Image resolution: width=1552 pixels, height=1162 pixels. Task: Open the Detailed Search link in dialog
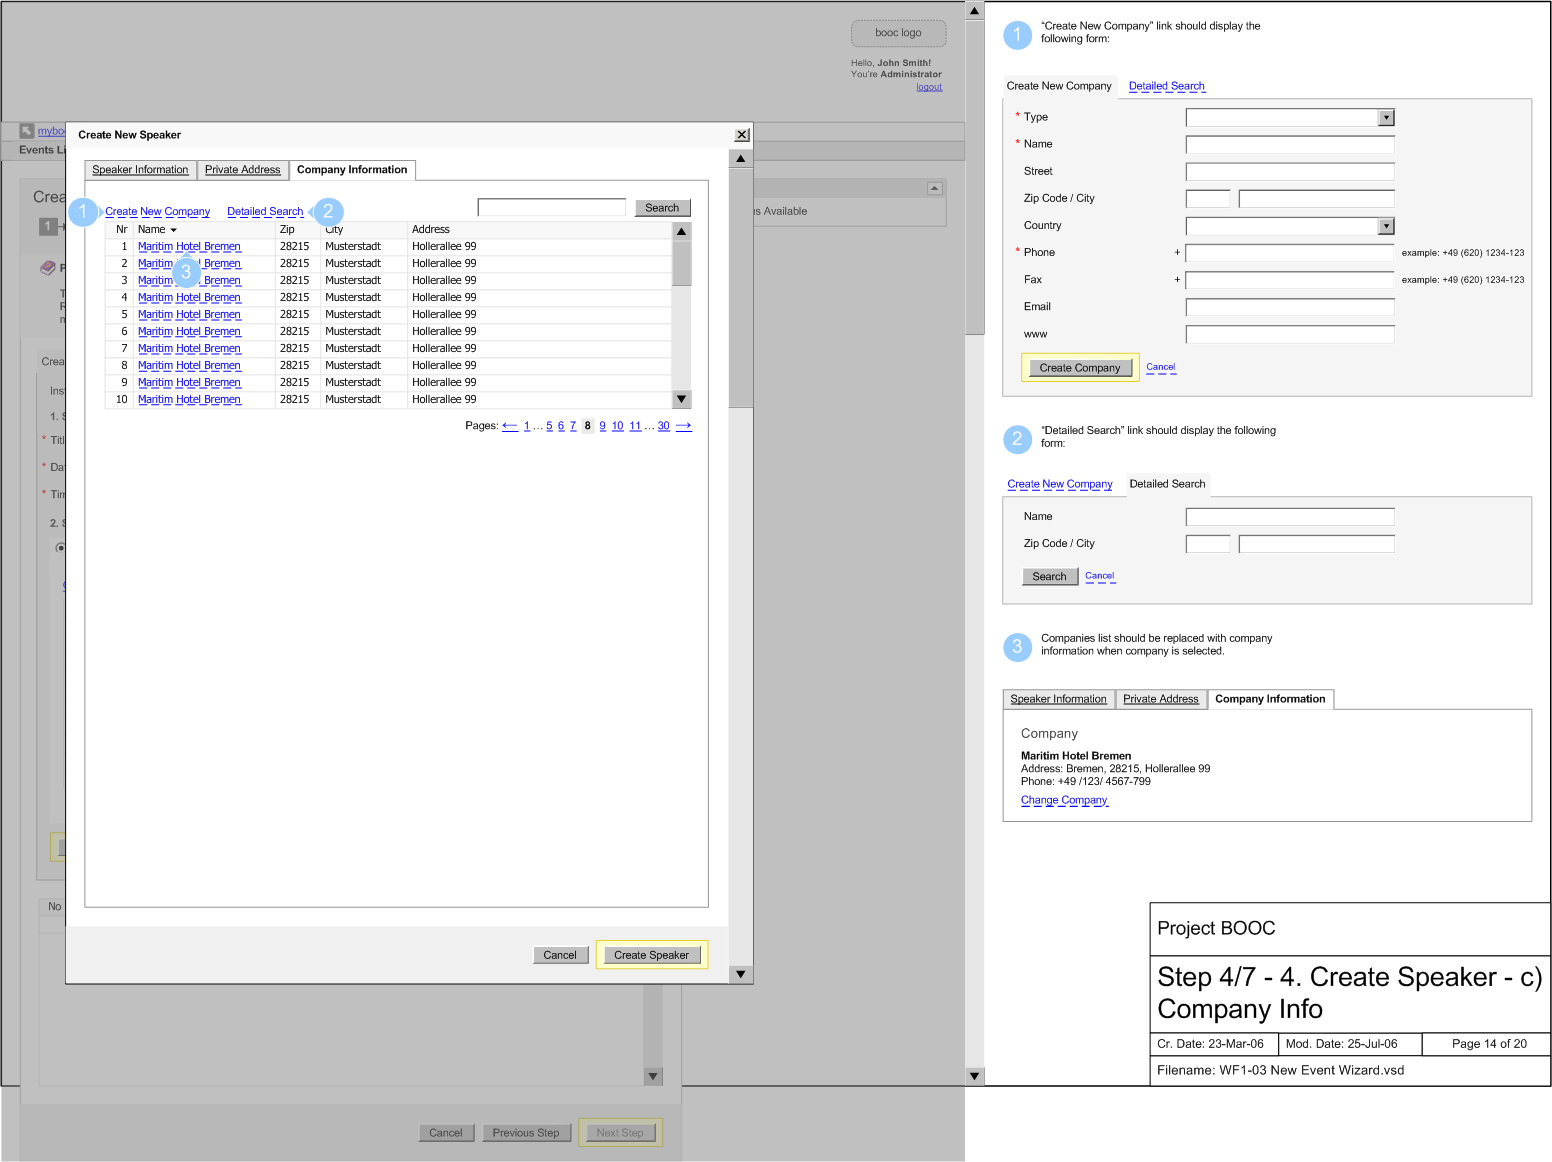point(265,212)
